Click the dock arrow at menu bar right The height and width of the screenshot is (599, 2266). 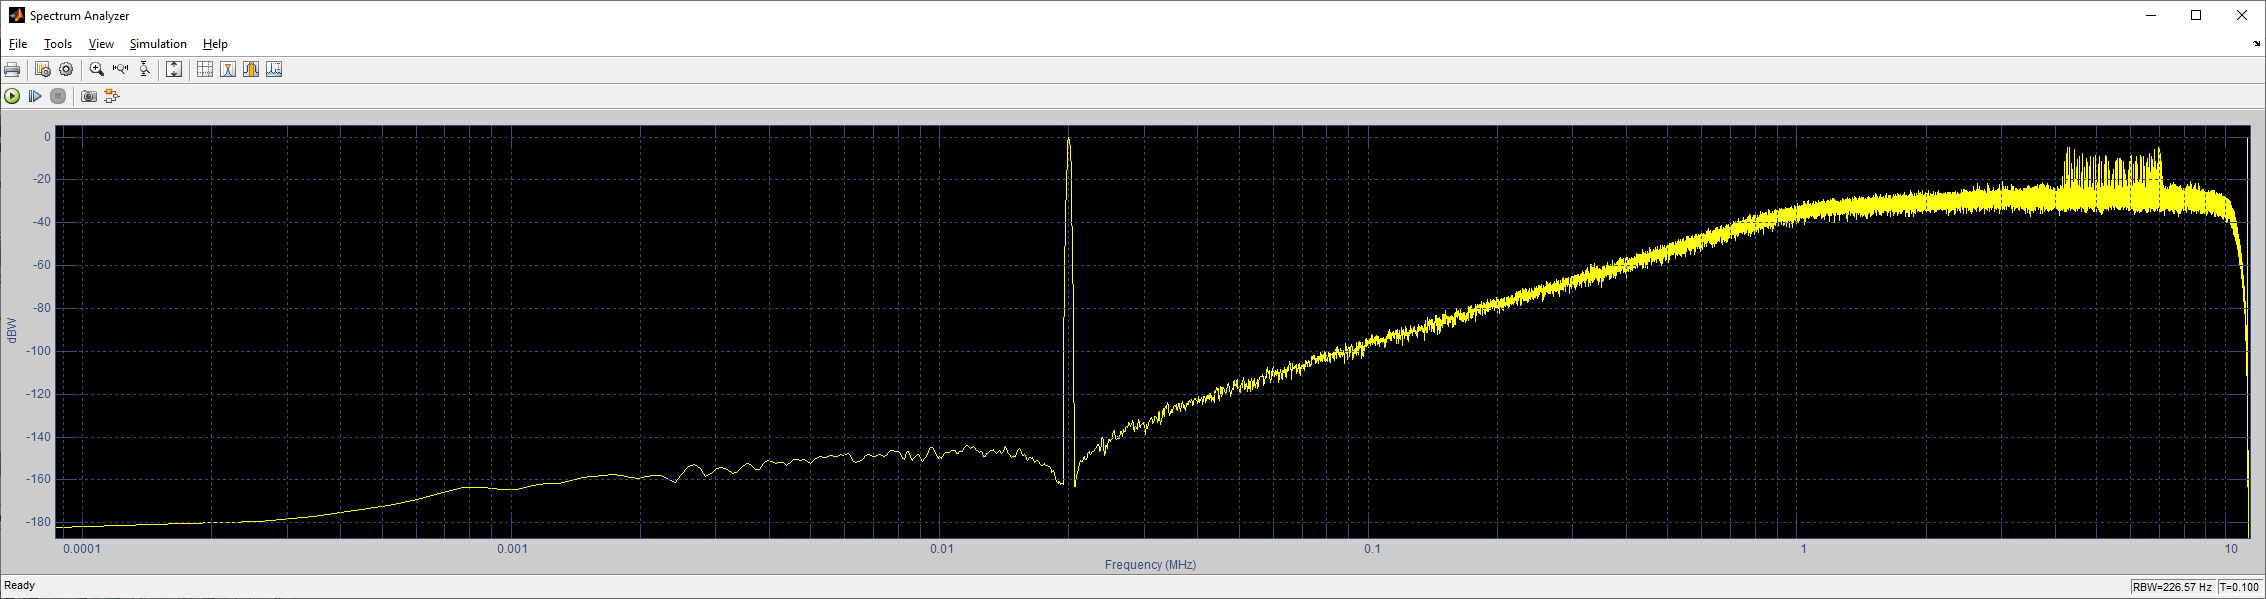pyautogui.click(x=2256, y=44)
